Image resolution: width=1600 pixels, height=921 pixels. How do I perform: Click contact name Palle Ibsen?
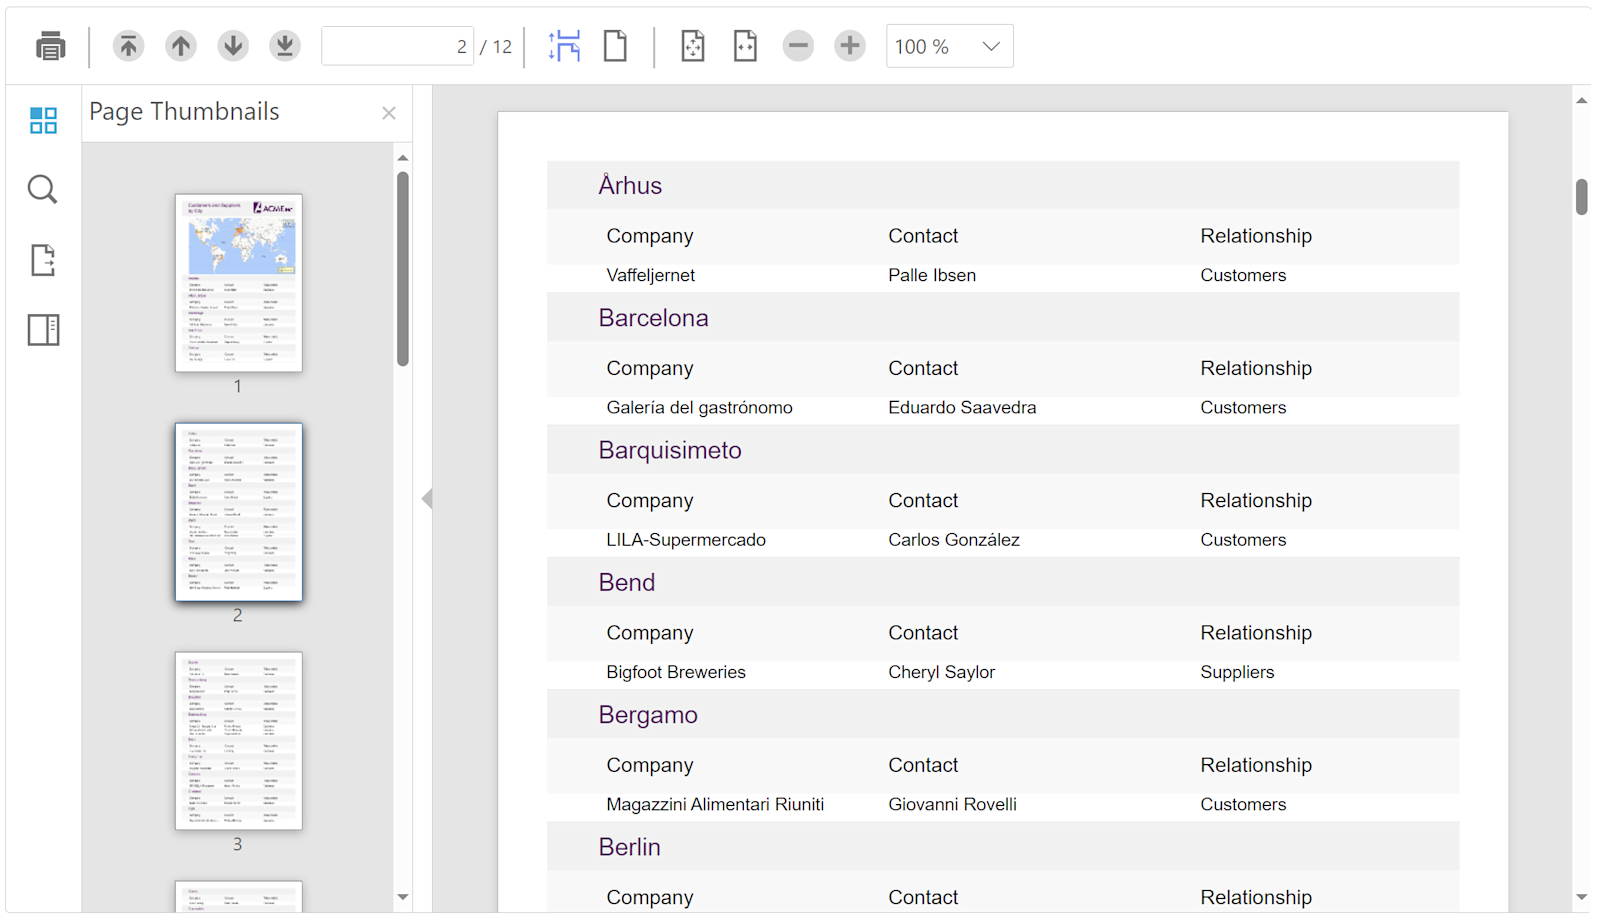point(932,275)
